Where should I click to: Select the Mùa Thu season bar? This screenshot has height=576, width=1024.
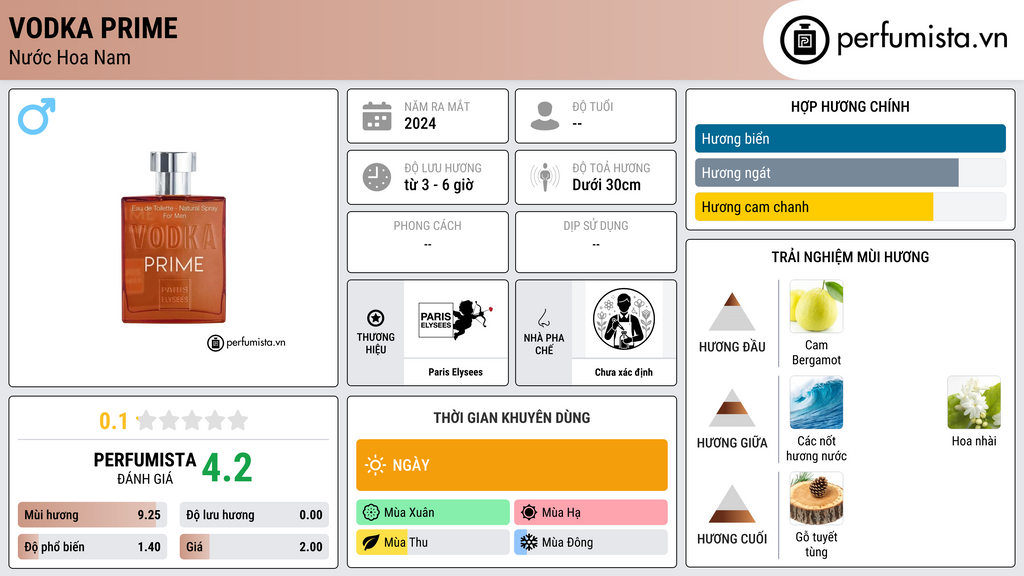[433, 542]
